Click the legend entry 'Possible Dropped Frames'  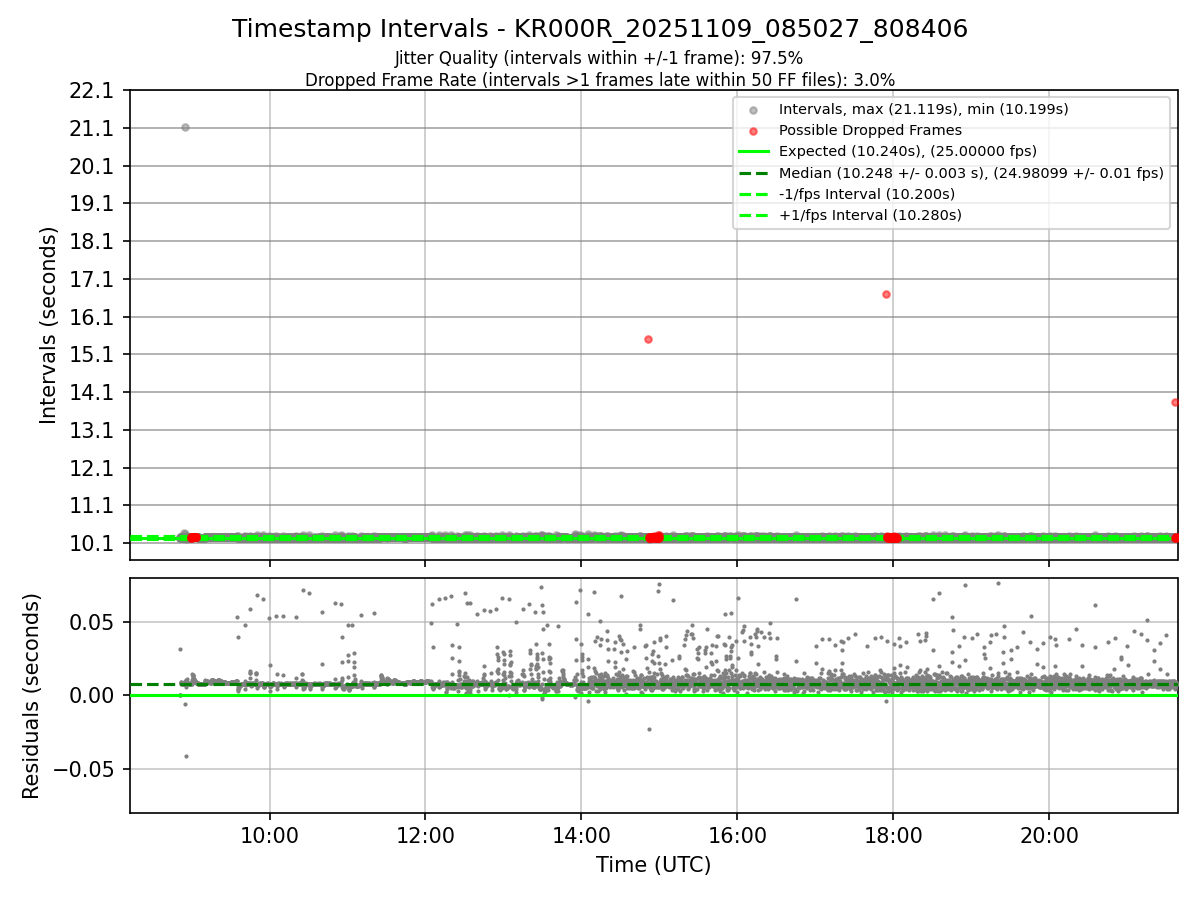coord(870,130)
